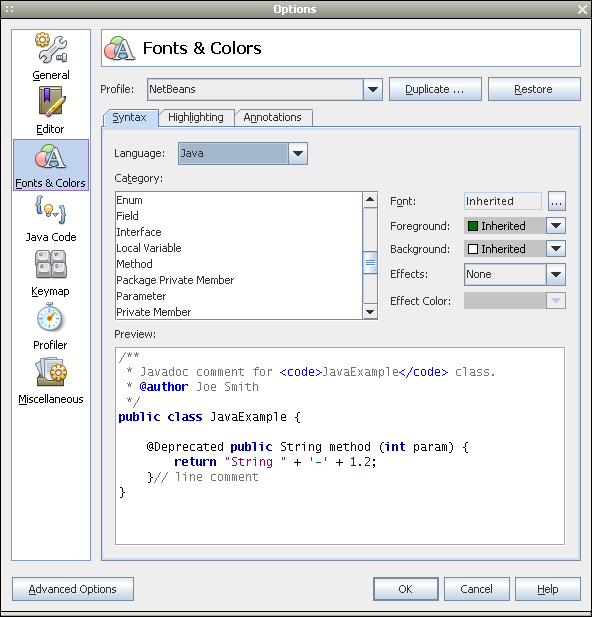The height and width of the screenshot is (617, 592).
Task: Click the Font Inherited field
Action: pyautogui.click(x=503, y=201)
